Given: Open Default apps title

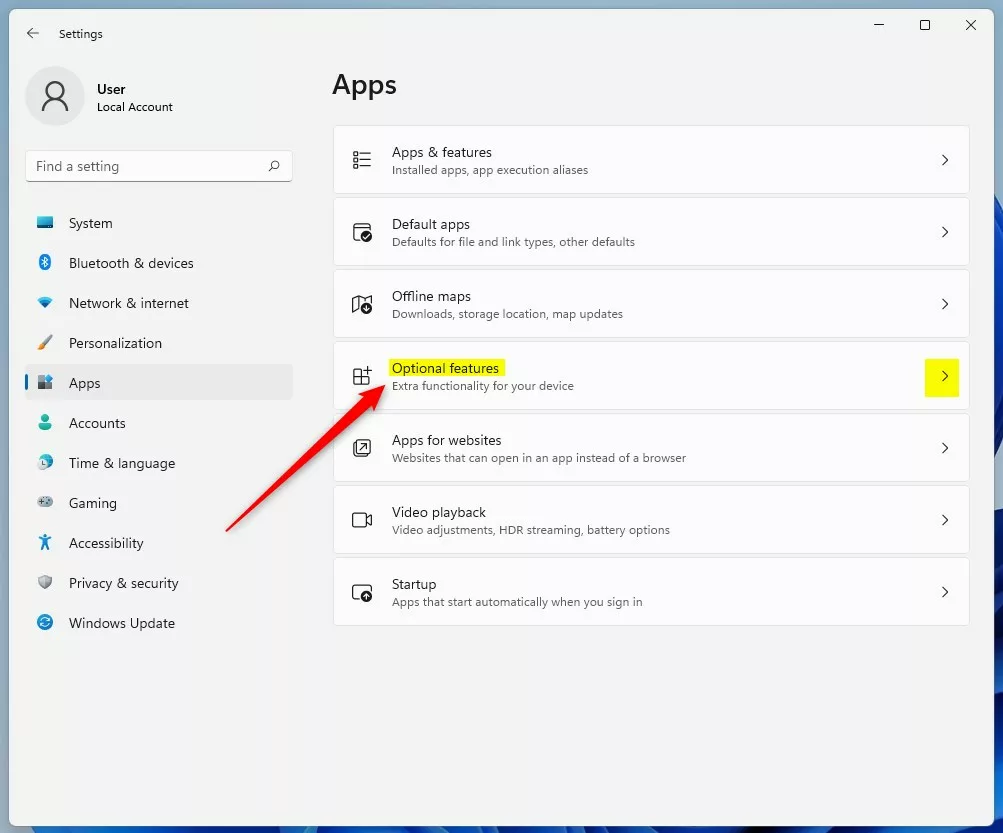Looking at the screenshot, I should (x=430, y=224).
